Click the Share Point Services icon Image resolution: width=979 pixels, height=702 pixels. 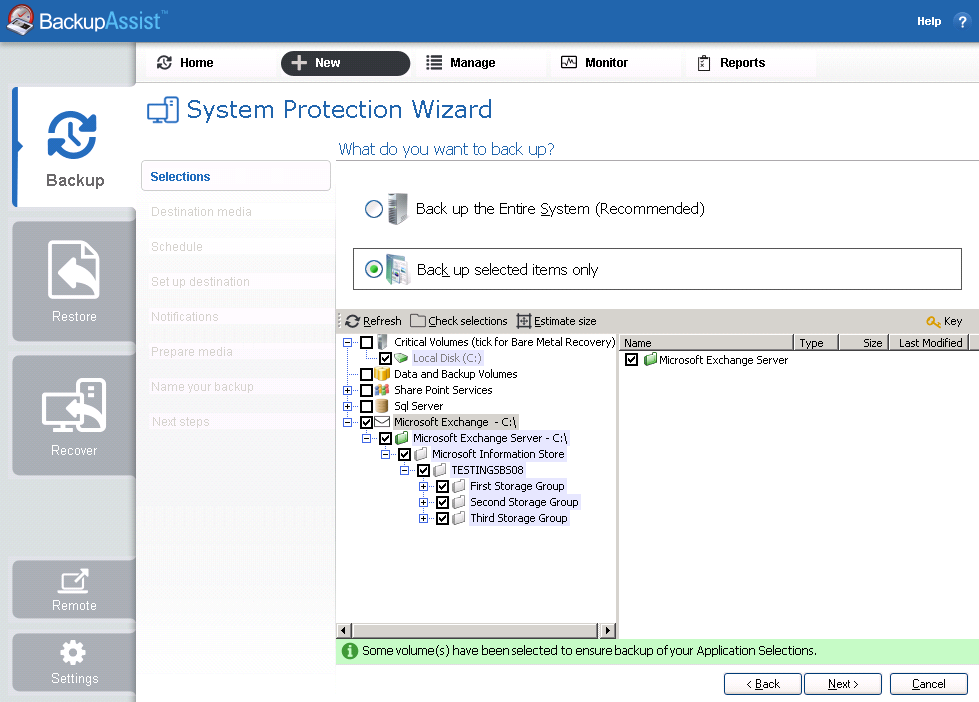coord(382,390)
